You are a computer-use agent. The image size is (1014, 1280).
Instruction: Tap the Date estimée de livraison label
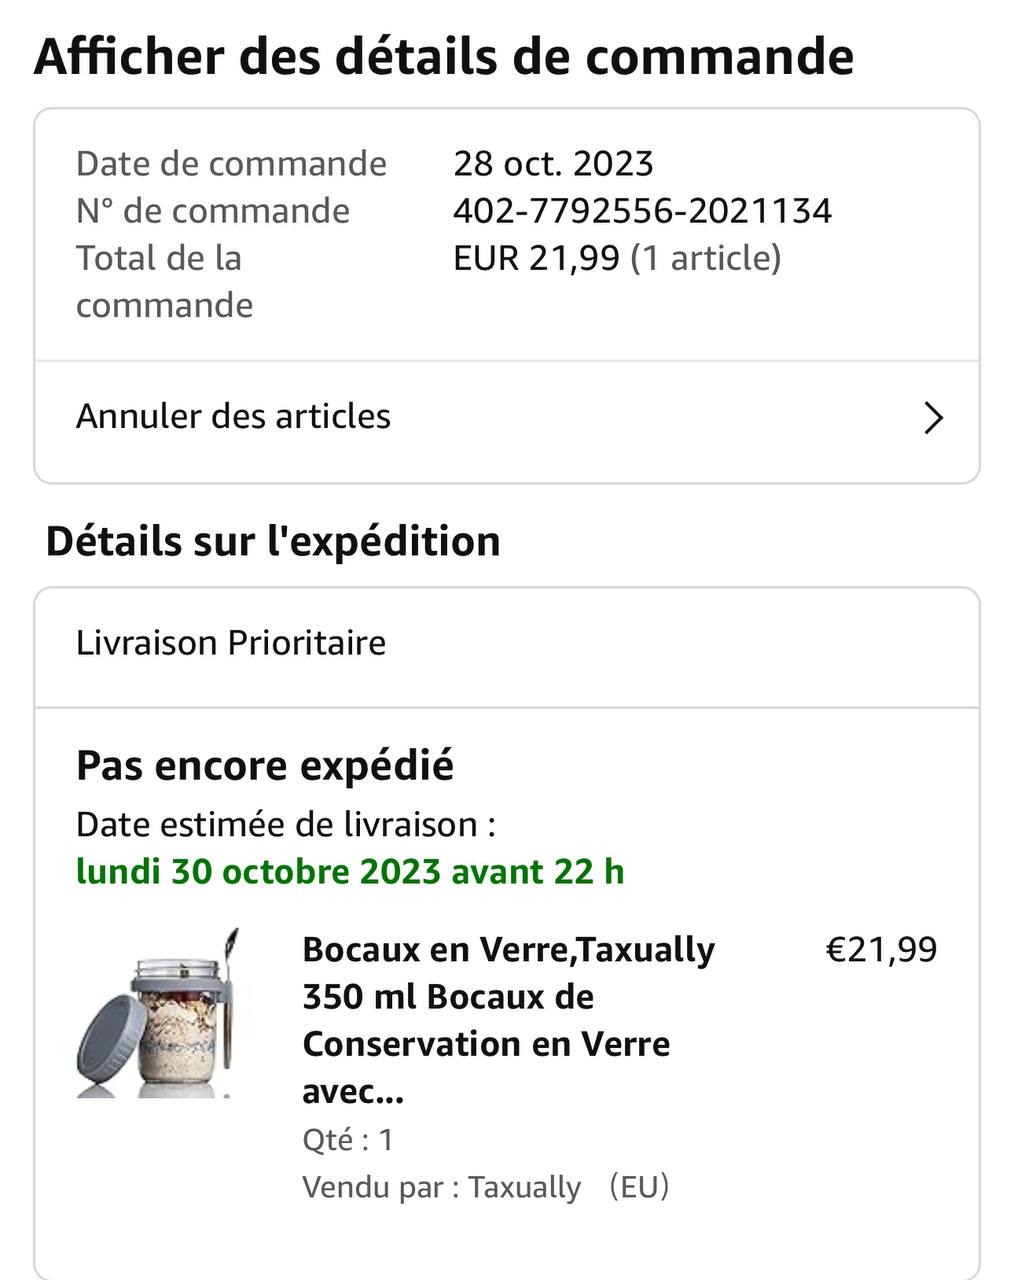pos(286,824)
